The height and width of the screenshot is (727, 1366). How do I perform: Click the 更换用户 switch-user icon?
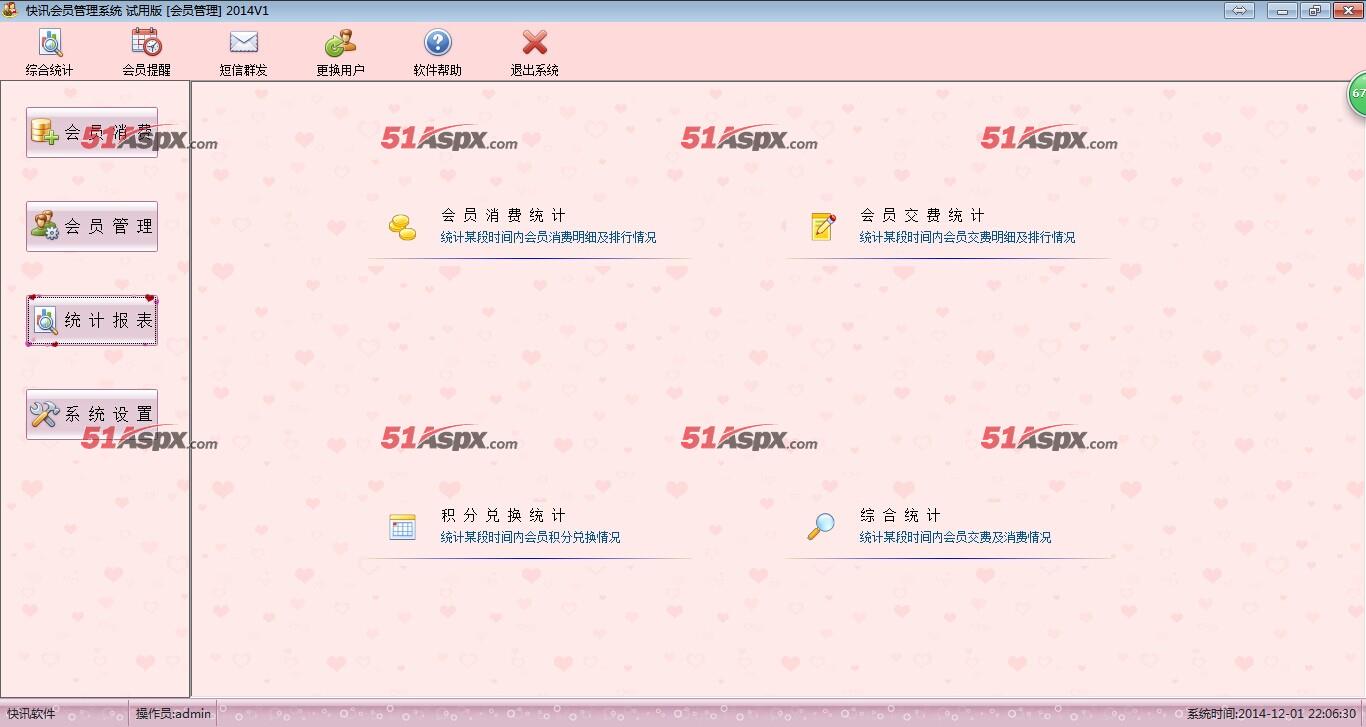point(340,43)
